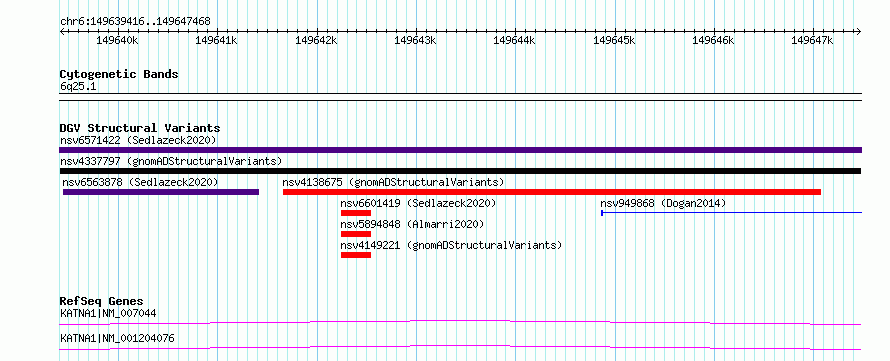The width and height of the screenshot is (890, 361).
Task: Open variant label nsv4337797 (gnomADStructuralVariants)
Action: (x=171, y=161)
